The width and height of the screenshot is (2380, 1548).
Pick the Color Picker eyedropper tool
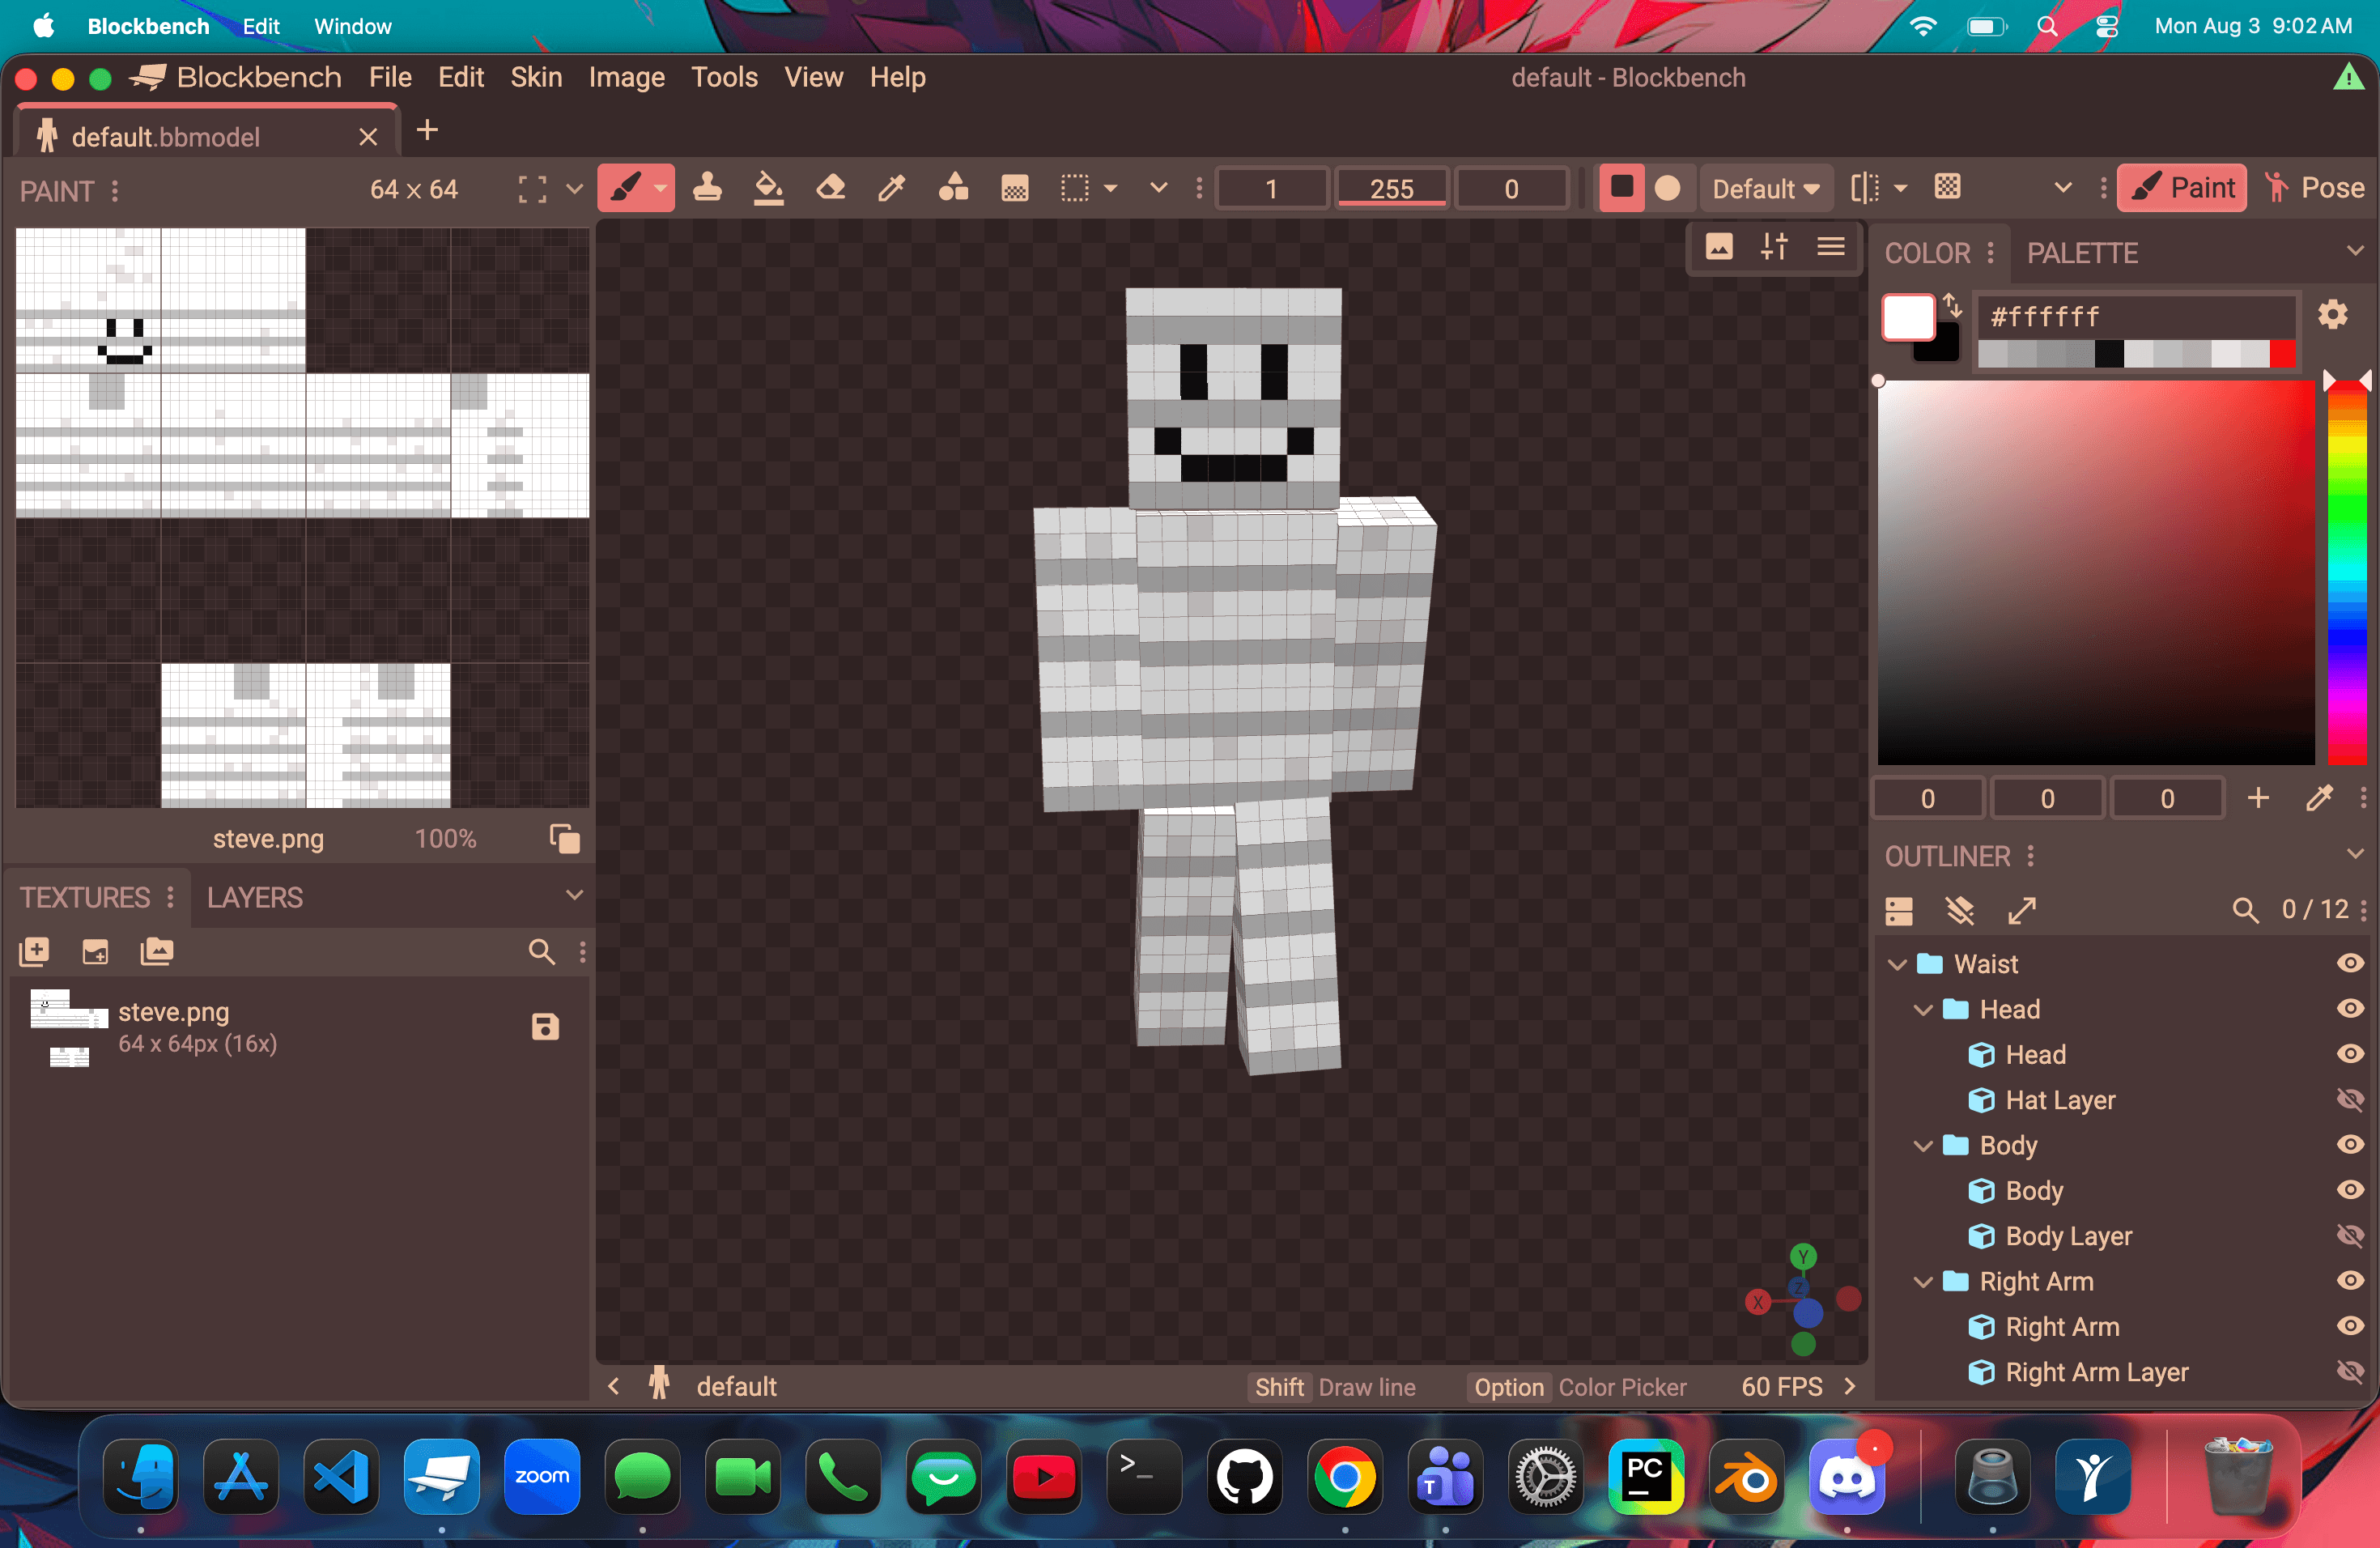[x=892, y=188]
